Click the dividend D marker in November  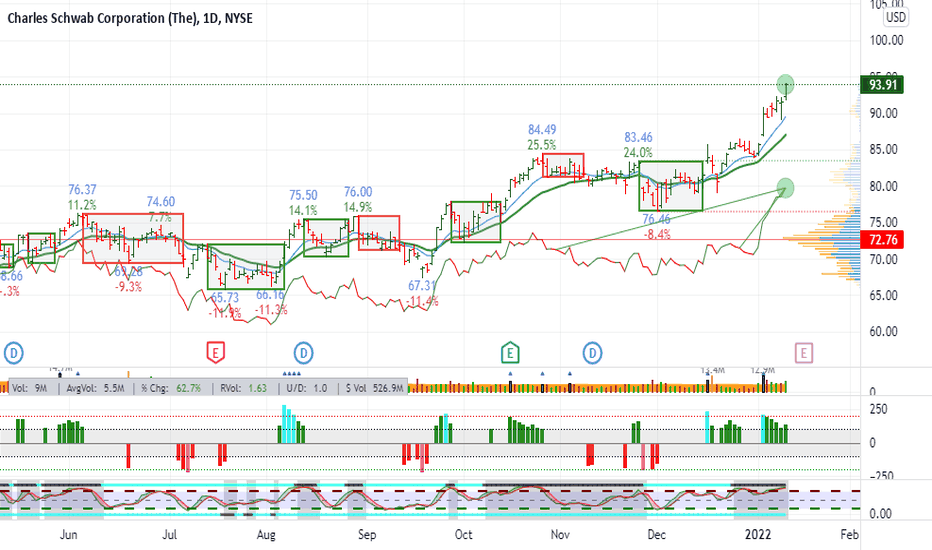click(592, 353)
